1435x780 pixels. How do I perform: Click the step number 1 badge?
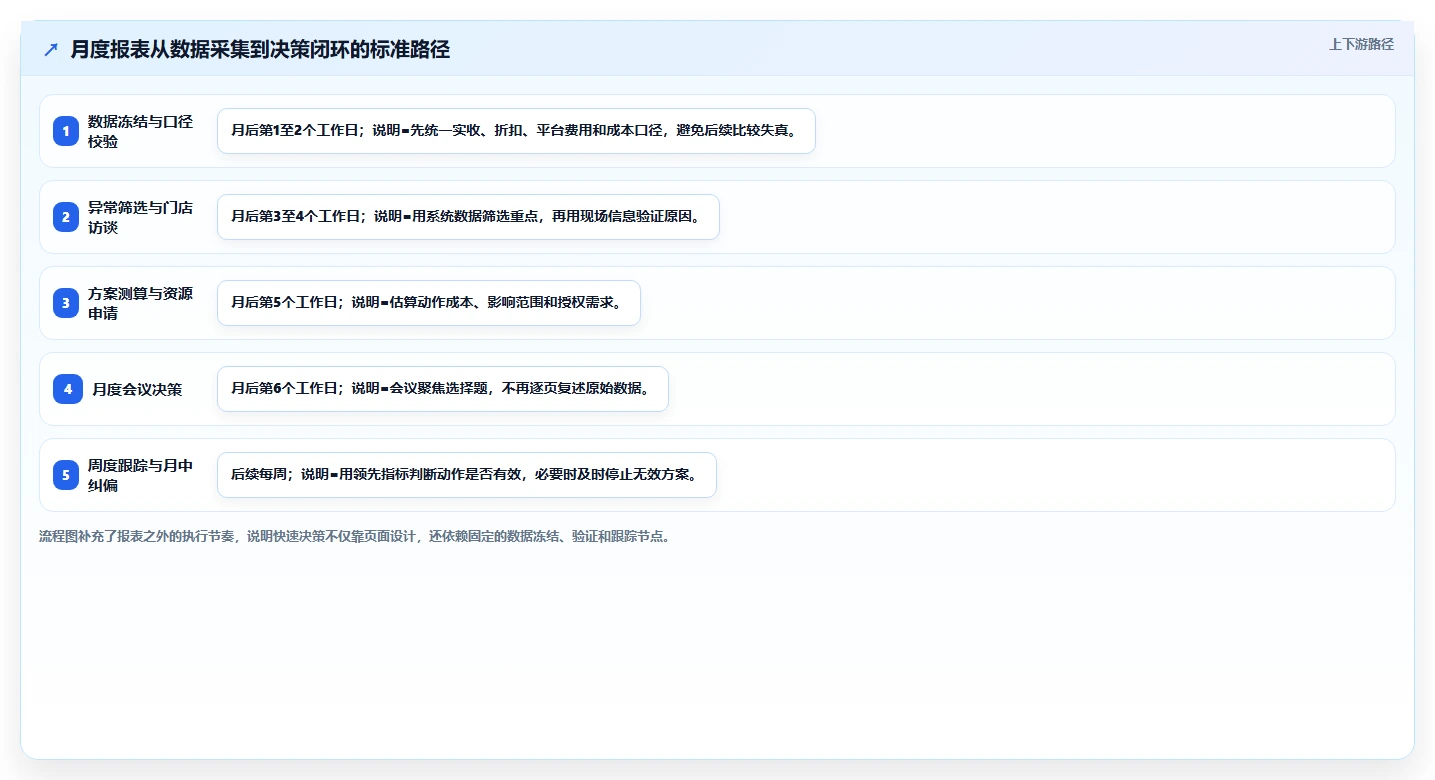click(x=66, y=131)
